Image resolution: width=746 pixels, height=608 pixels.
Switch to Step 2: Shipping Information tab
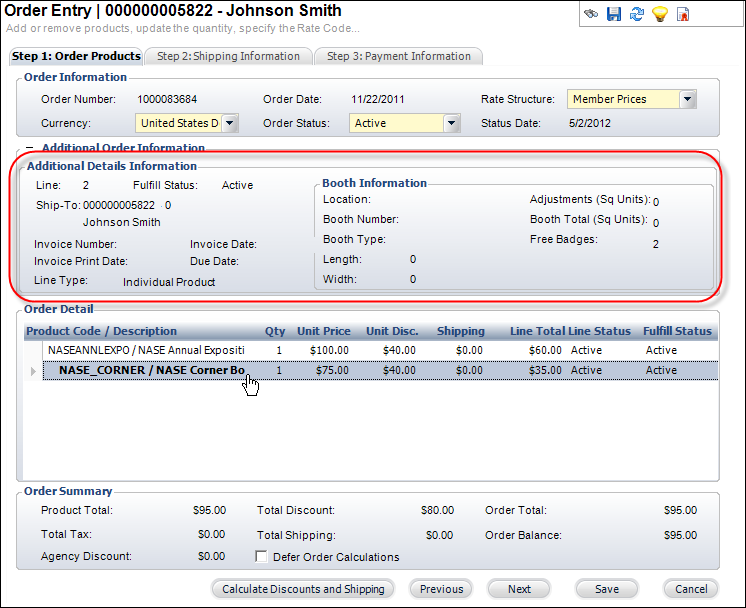(228, 56)
